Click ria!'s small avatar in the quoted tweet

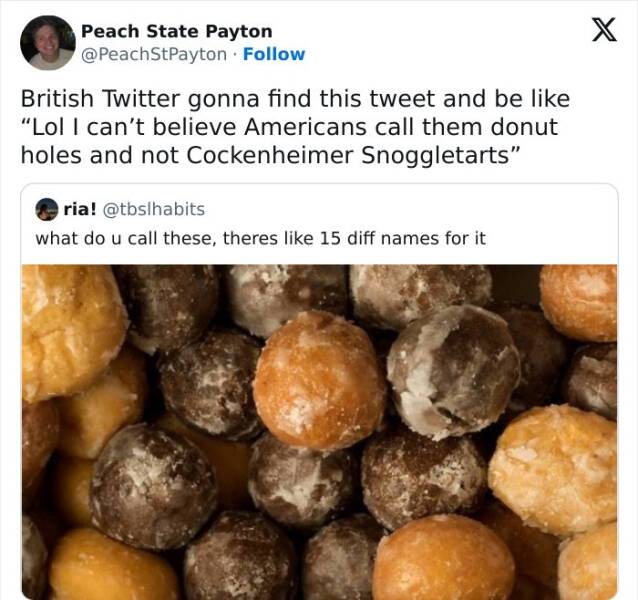pyautogui.click(x=46, y=209)
